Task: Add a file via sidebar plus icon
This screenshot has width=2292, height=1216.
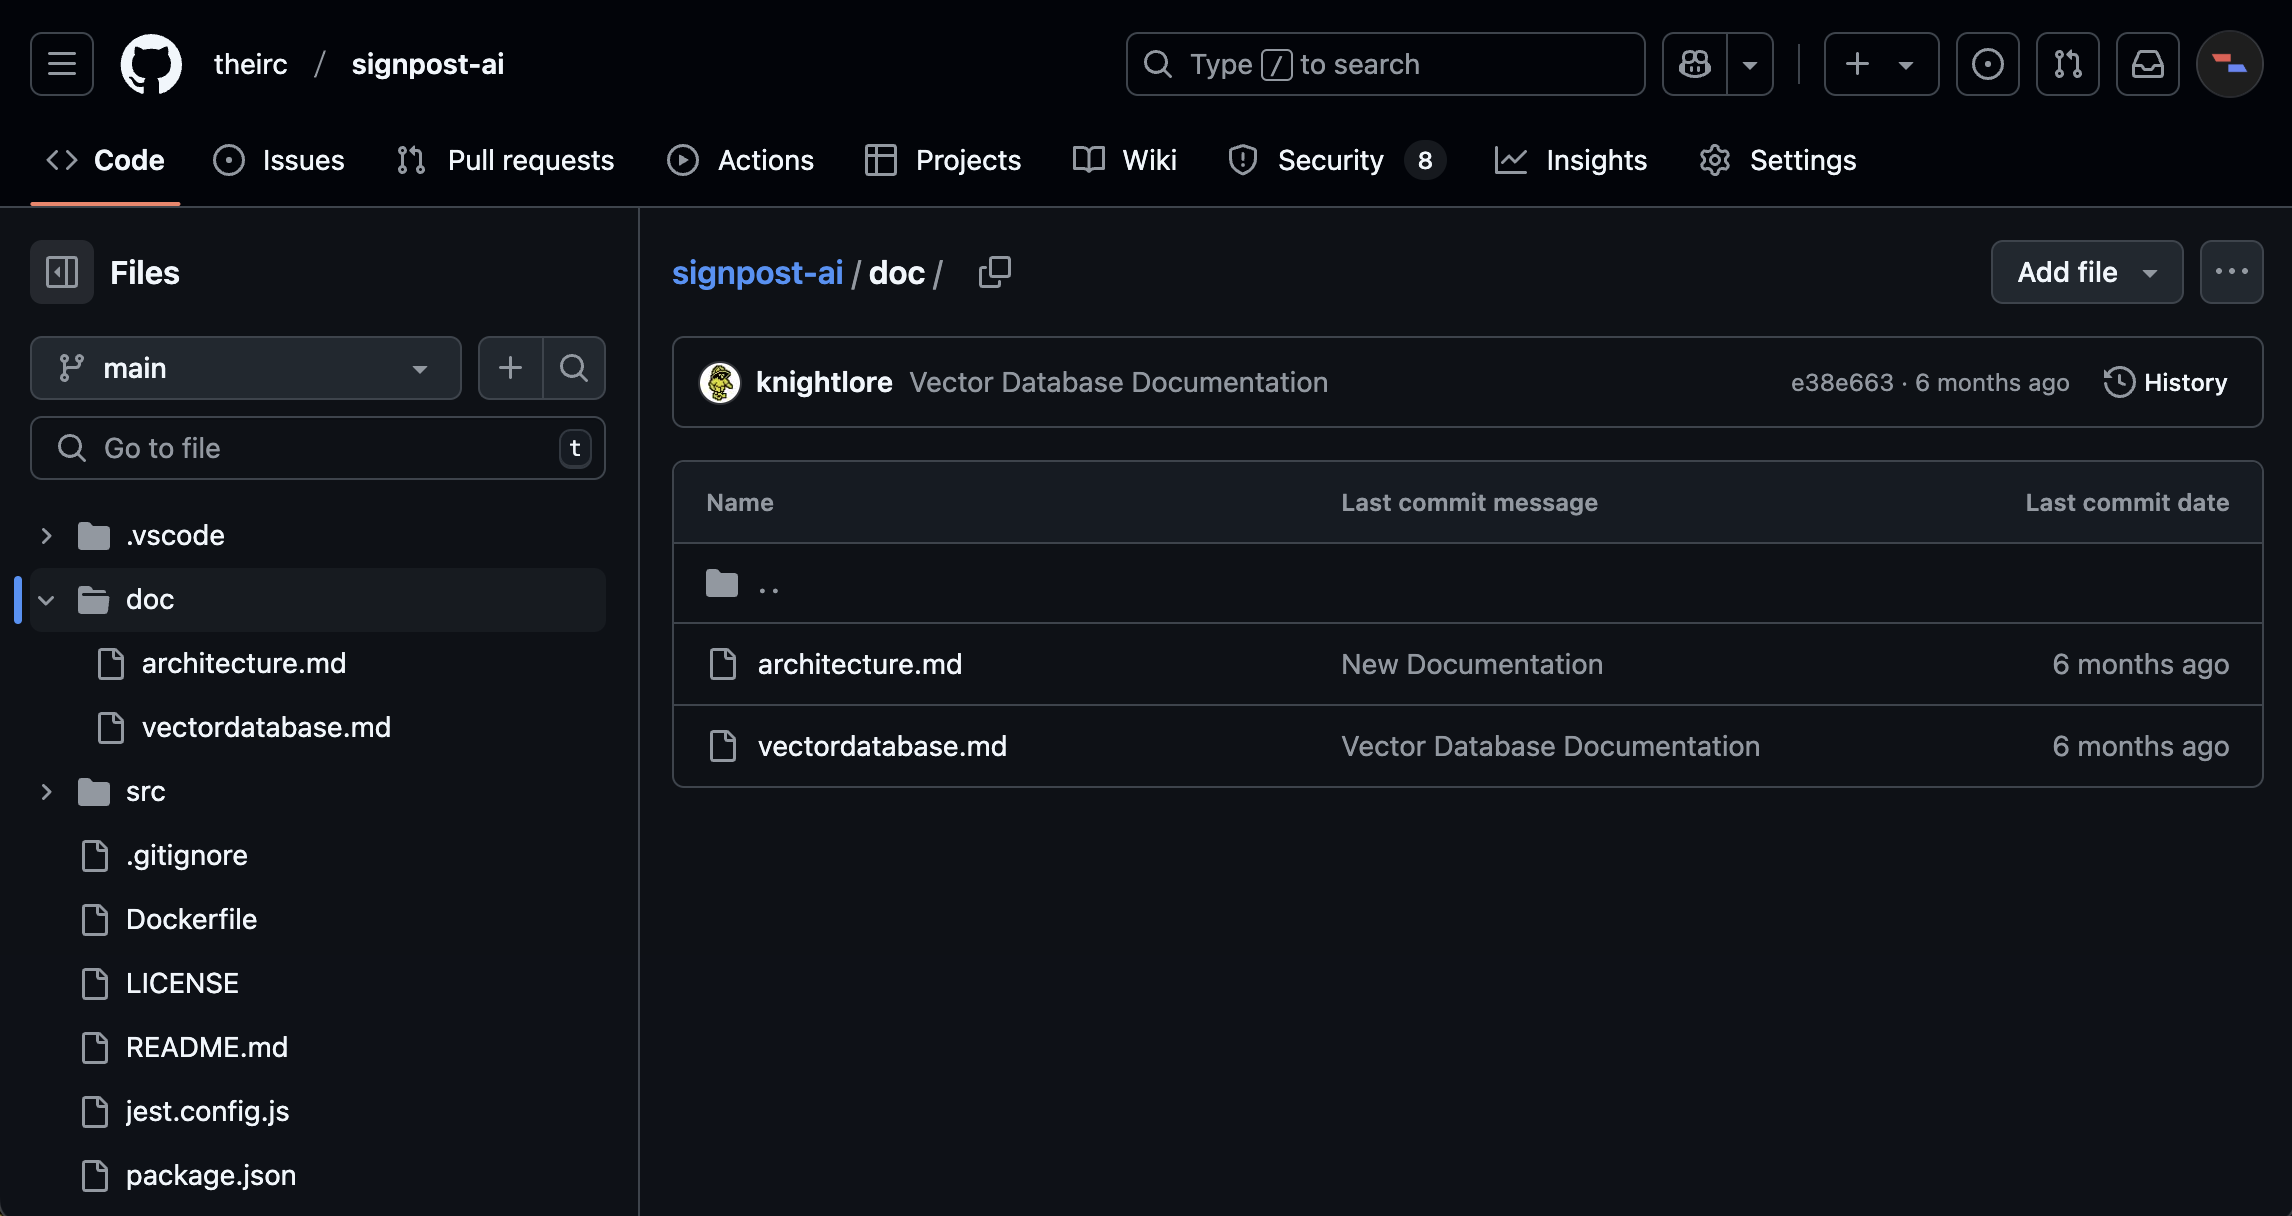Action: point(510,368)
